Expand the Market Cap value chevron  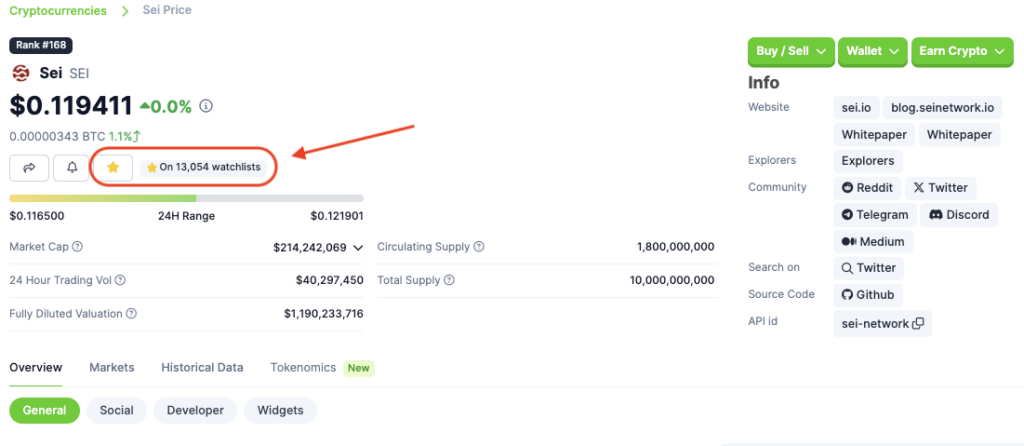(x=358, y=247)
